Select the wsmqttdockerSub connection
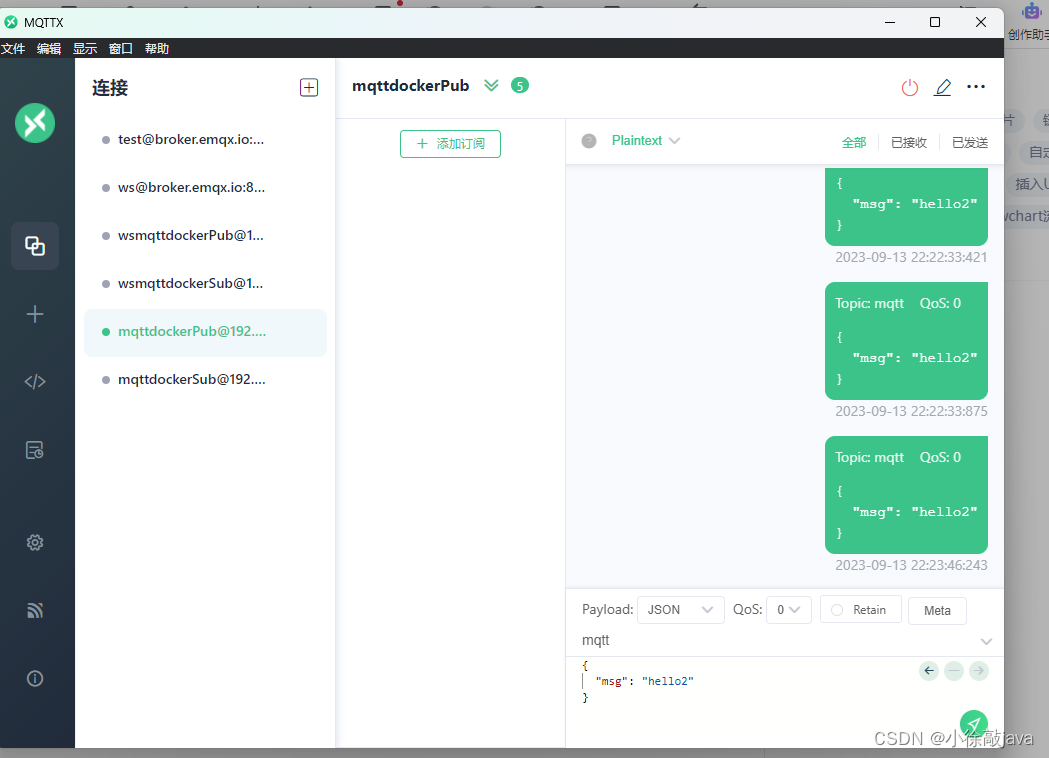Screen dimensions: 1049x758 tap(205, 284)
